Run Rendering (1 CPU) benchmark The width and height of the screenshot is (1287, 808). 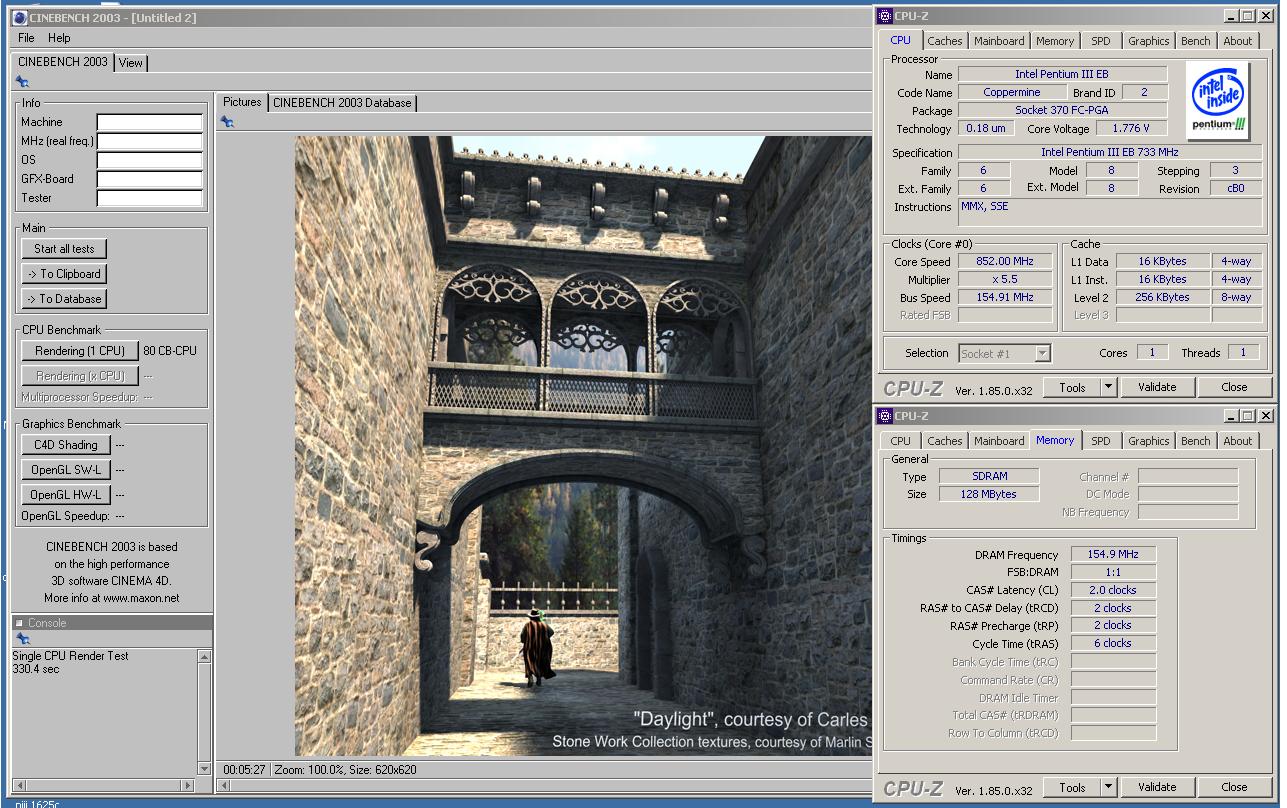coord(79,351)
